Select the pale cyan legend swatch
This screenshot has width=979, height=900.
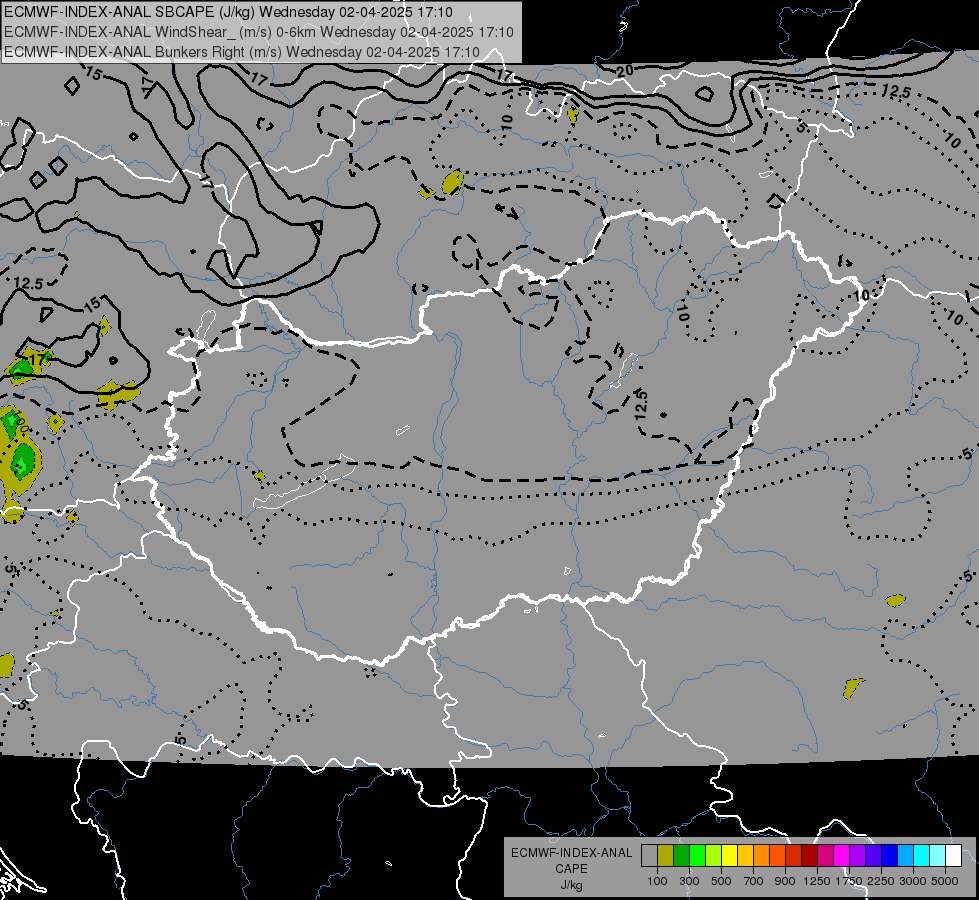click(x=938, y=856)
